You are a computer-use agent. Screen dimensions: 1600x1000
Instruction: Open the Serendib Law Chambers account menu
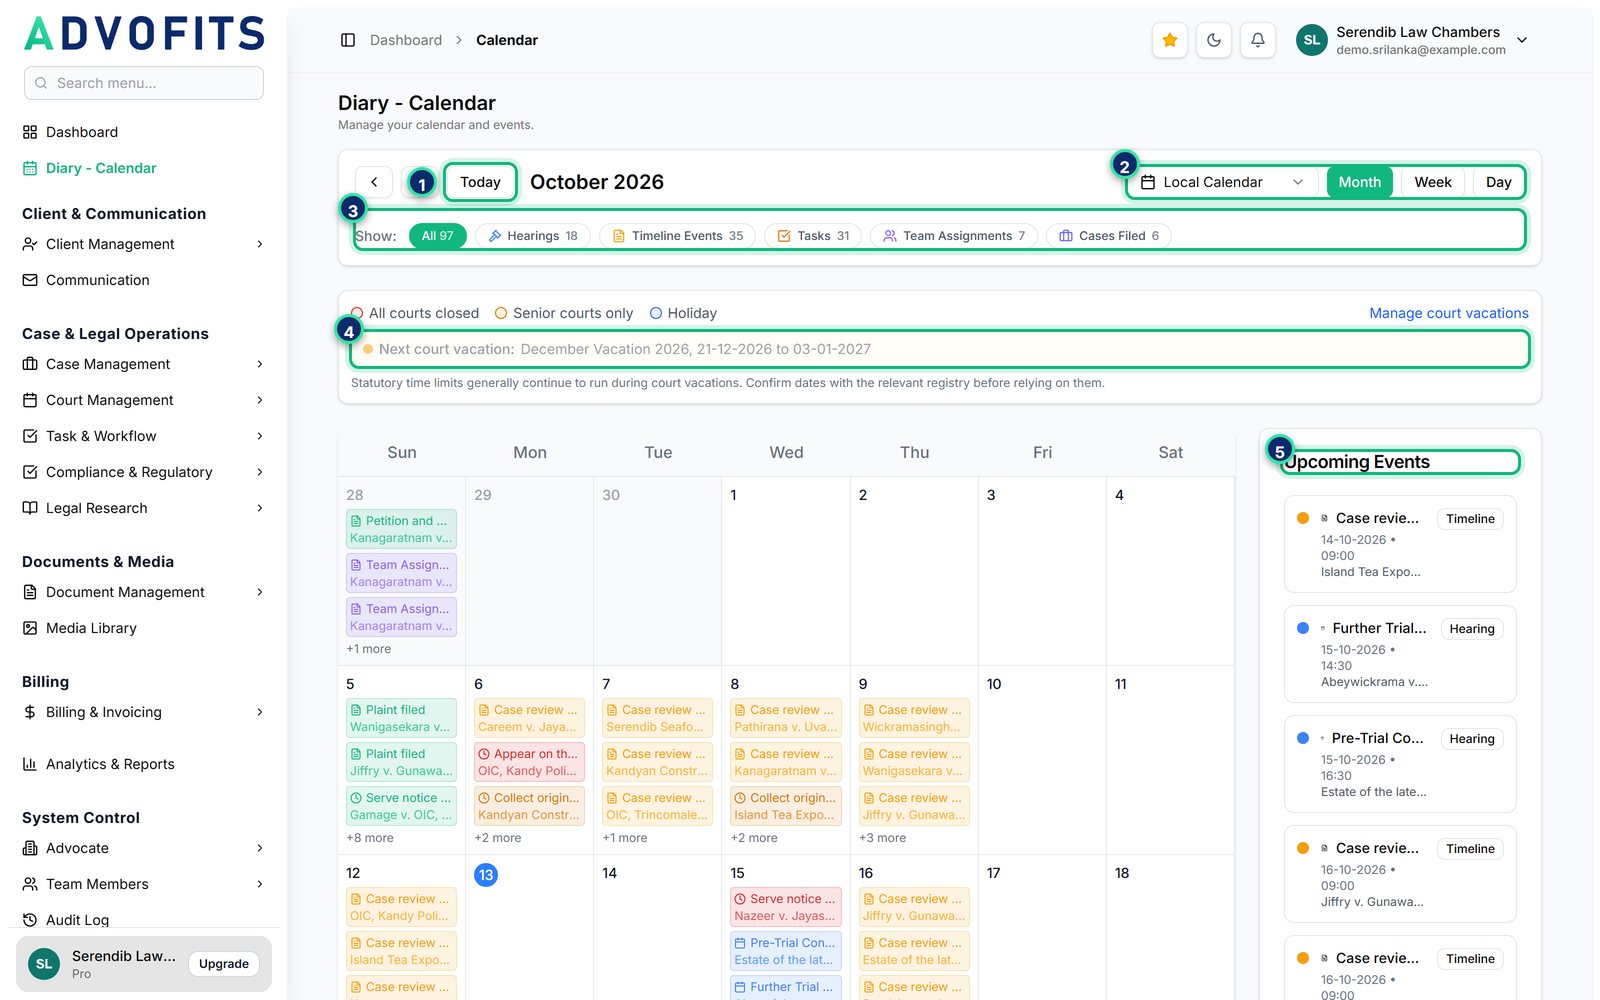click(x=1412, y=40)
